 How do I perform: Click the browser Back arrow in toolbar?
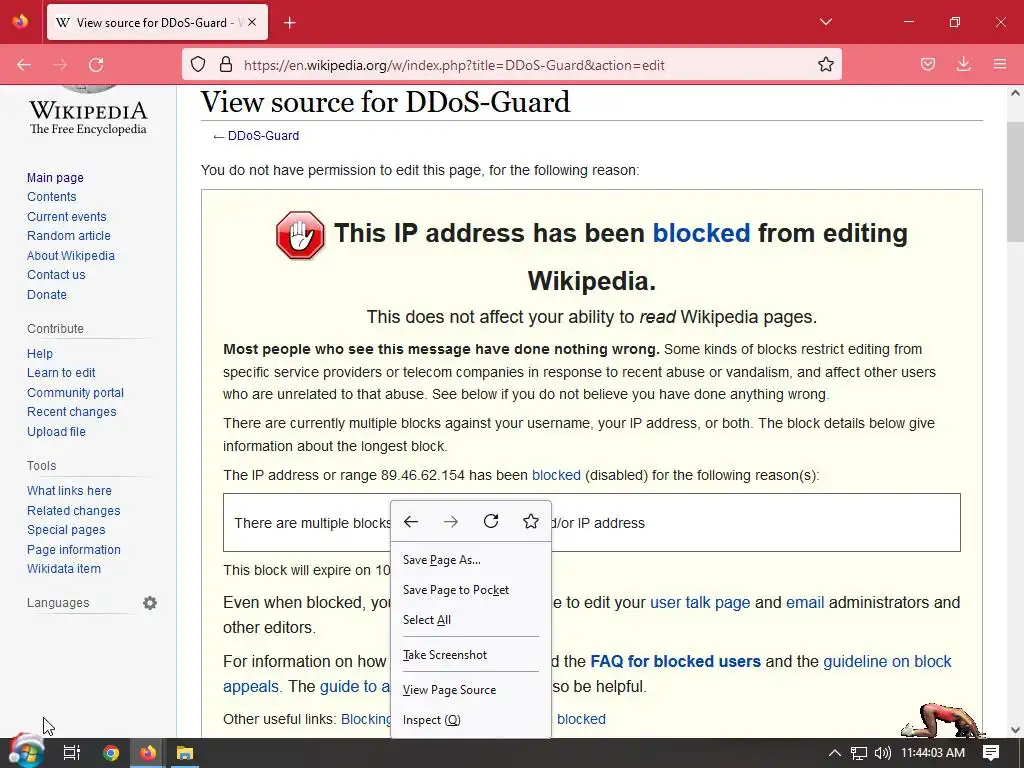24,65
